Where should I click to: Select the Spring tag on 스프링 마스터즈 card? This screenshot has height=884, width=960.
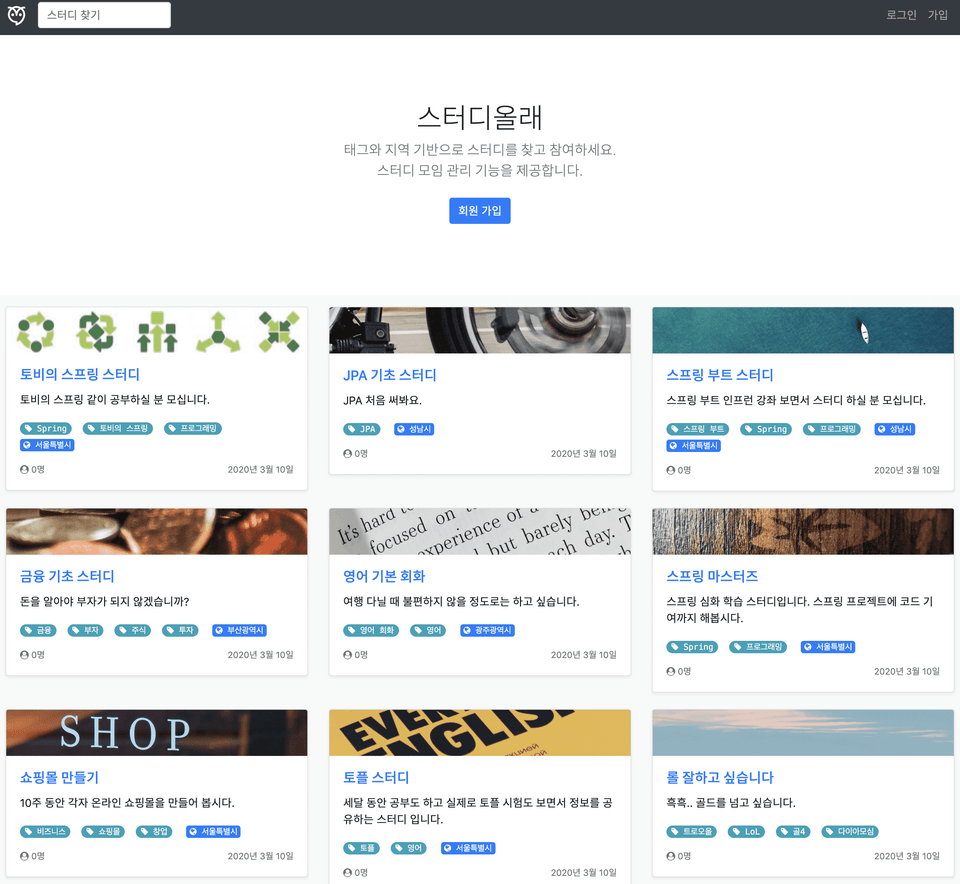click(692, 647)
